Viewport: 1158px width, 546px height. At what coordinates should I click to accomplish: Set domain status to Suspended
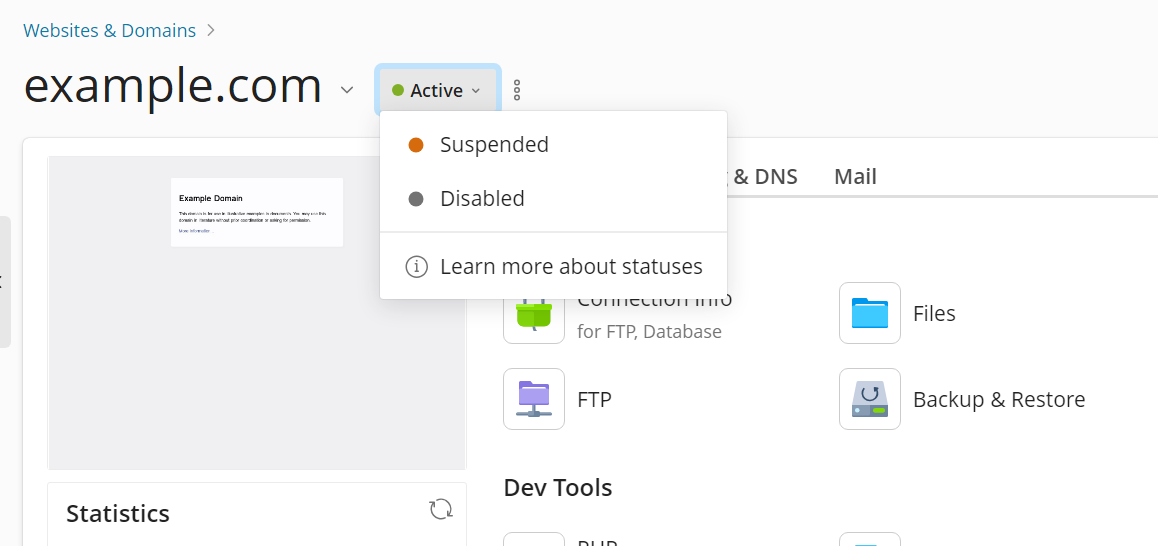point(494,145)
